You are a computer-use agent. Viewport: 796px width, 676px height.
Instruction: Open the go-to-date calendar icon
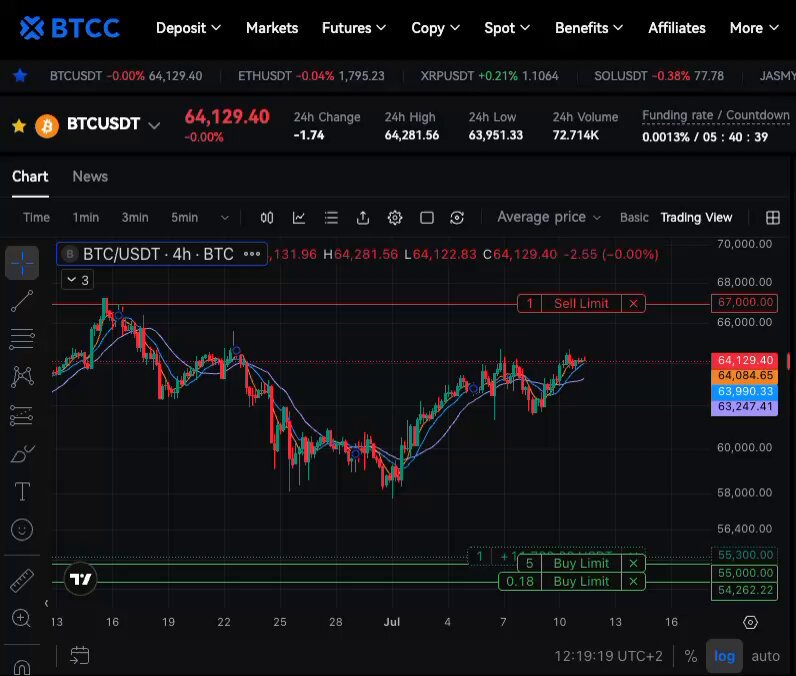coord(80,655)
